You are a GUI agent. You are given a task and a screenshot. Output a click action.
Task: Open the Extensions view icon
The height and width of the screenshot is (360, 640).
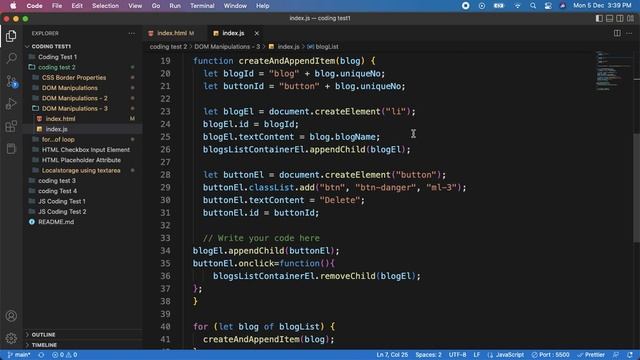pyautogui.click(x=11, y=126)
